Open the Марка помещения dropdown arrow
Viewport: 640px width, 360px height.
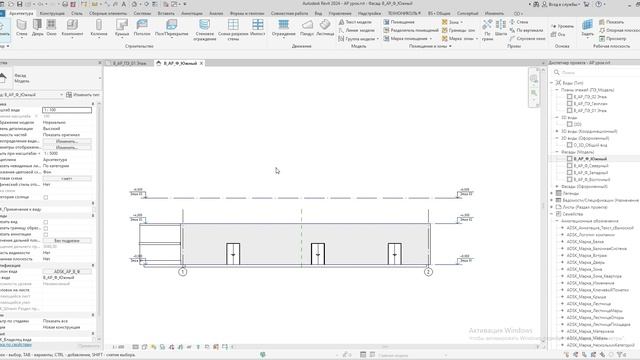pyautogui.click(x=431, y=39)
